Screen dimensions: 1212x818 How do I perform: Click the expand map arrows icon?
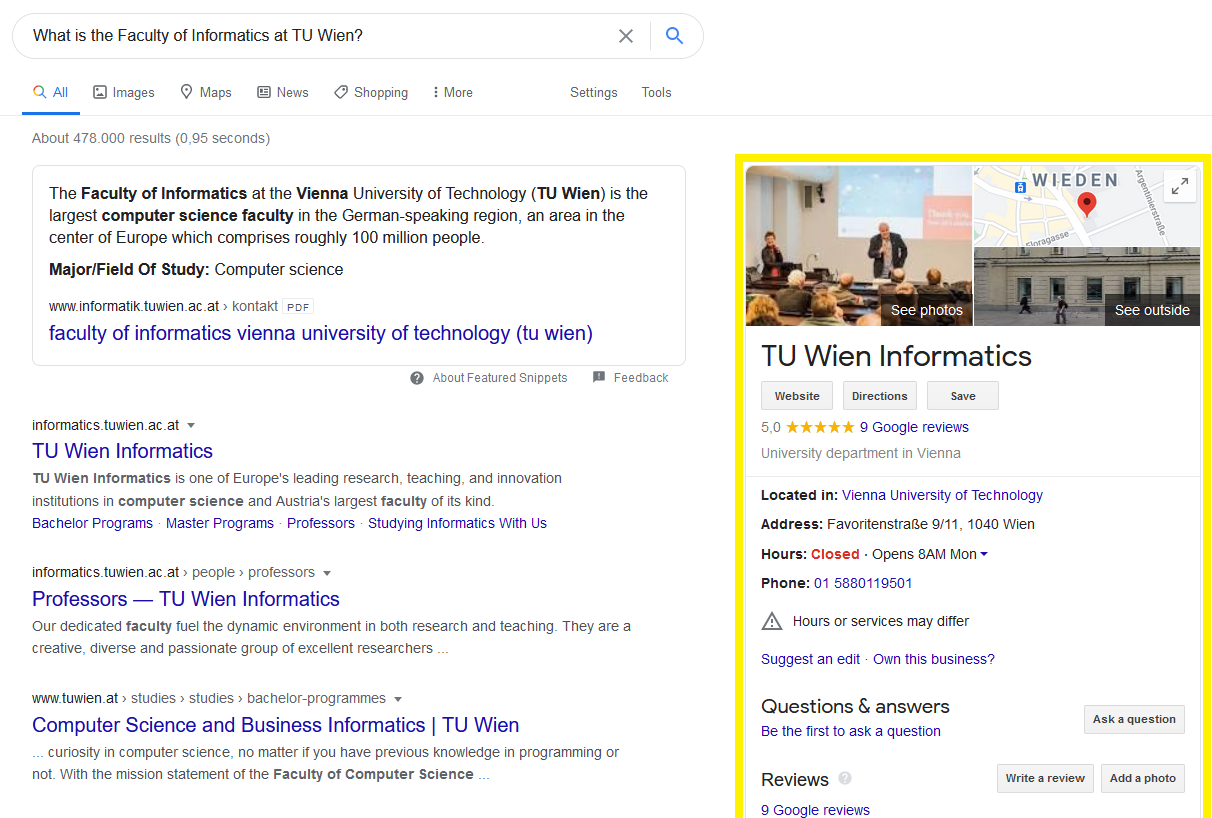click(x=1180, y=186)
